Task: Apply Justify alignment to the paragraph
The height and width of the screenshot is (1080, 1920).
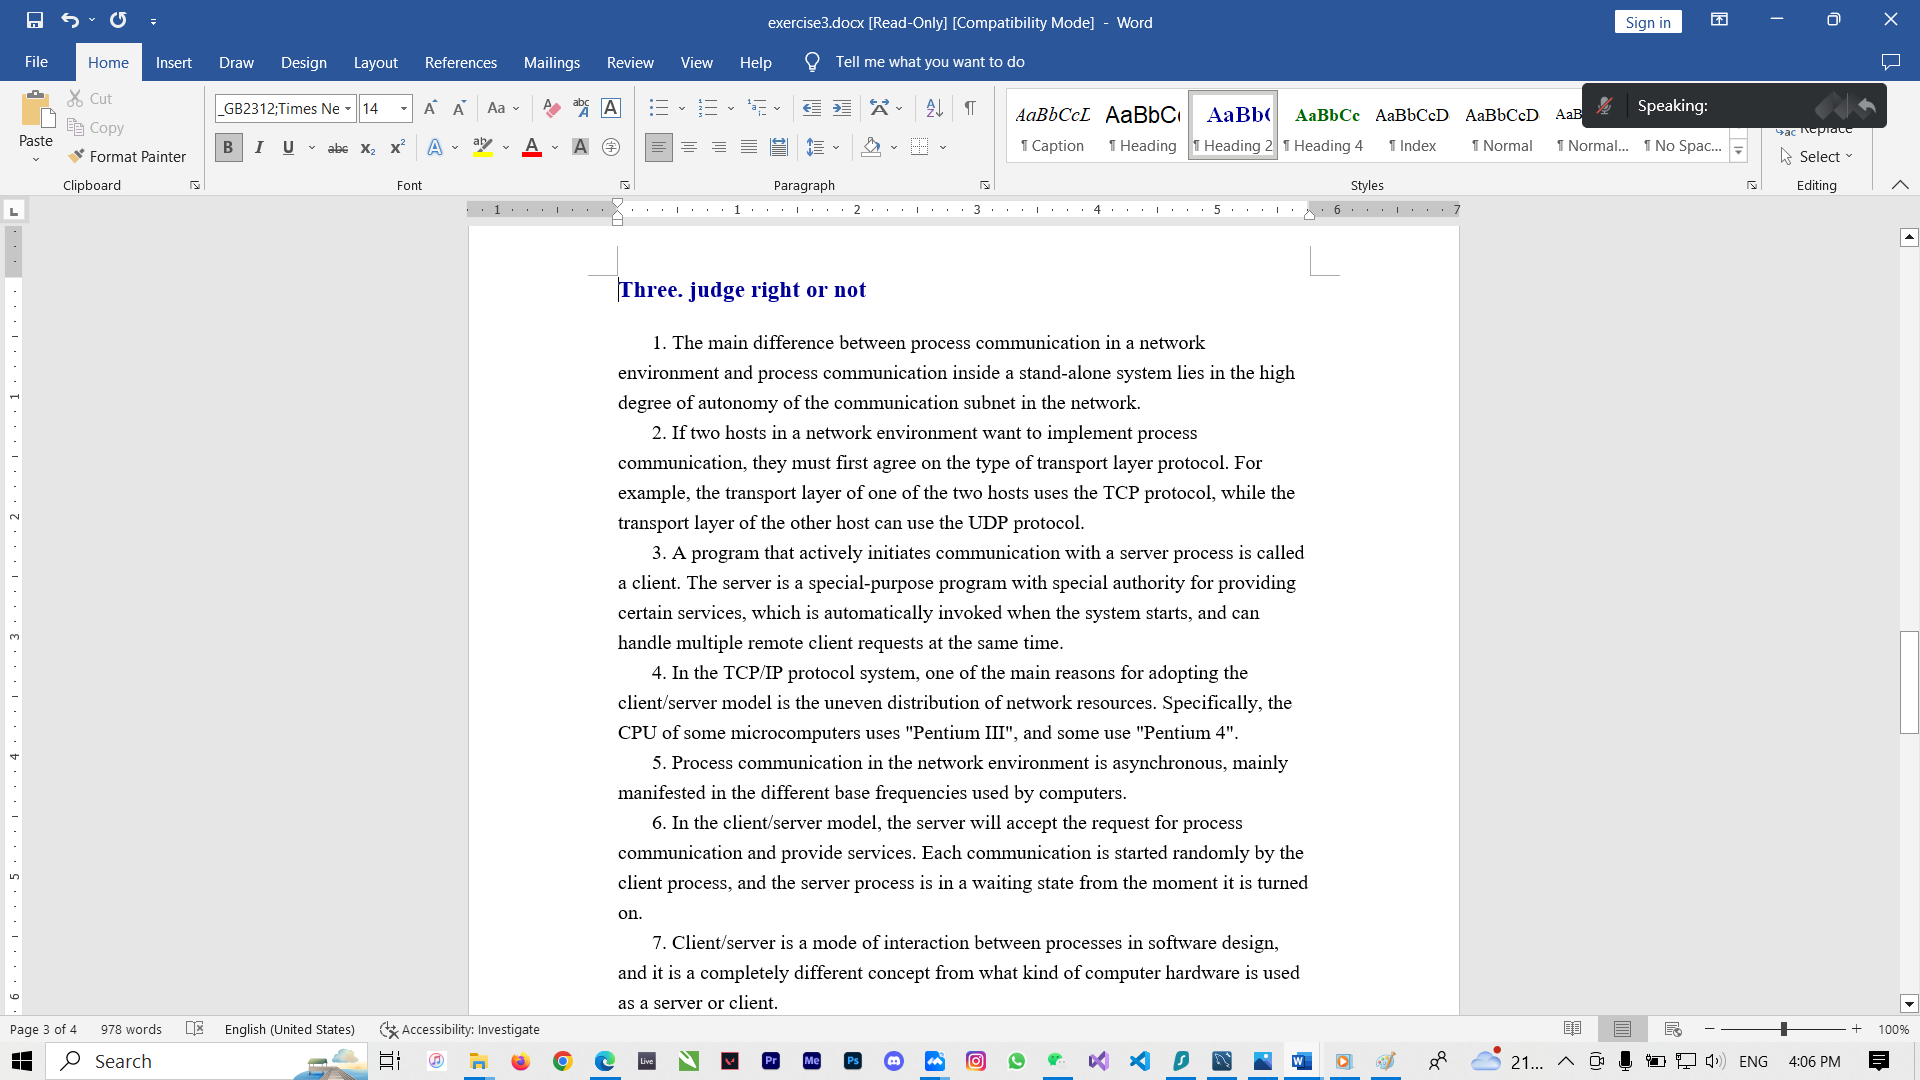Action: pyautogui.click(x=748, y=147)
